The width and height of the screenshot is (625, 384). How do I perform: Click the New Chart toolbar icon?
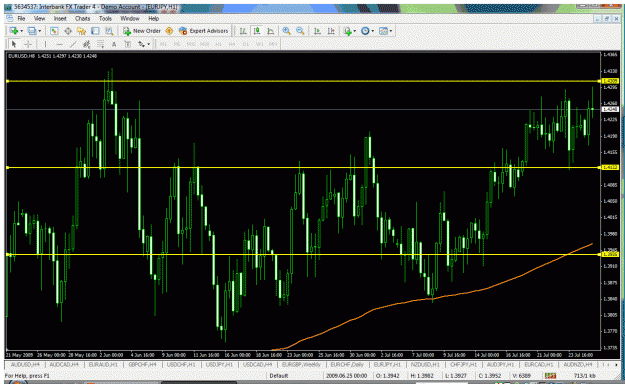point(14,31)
